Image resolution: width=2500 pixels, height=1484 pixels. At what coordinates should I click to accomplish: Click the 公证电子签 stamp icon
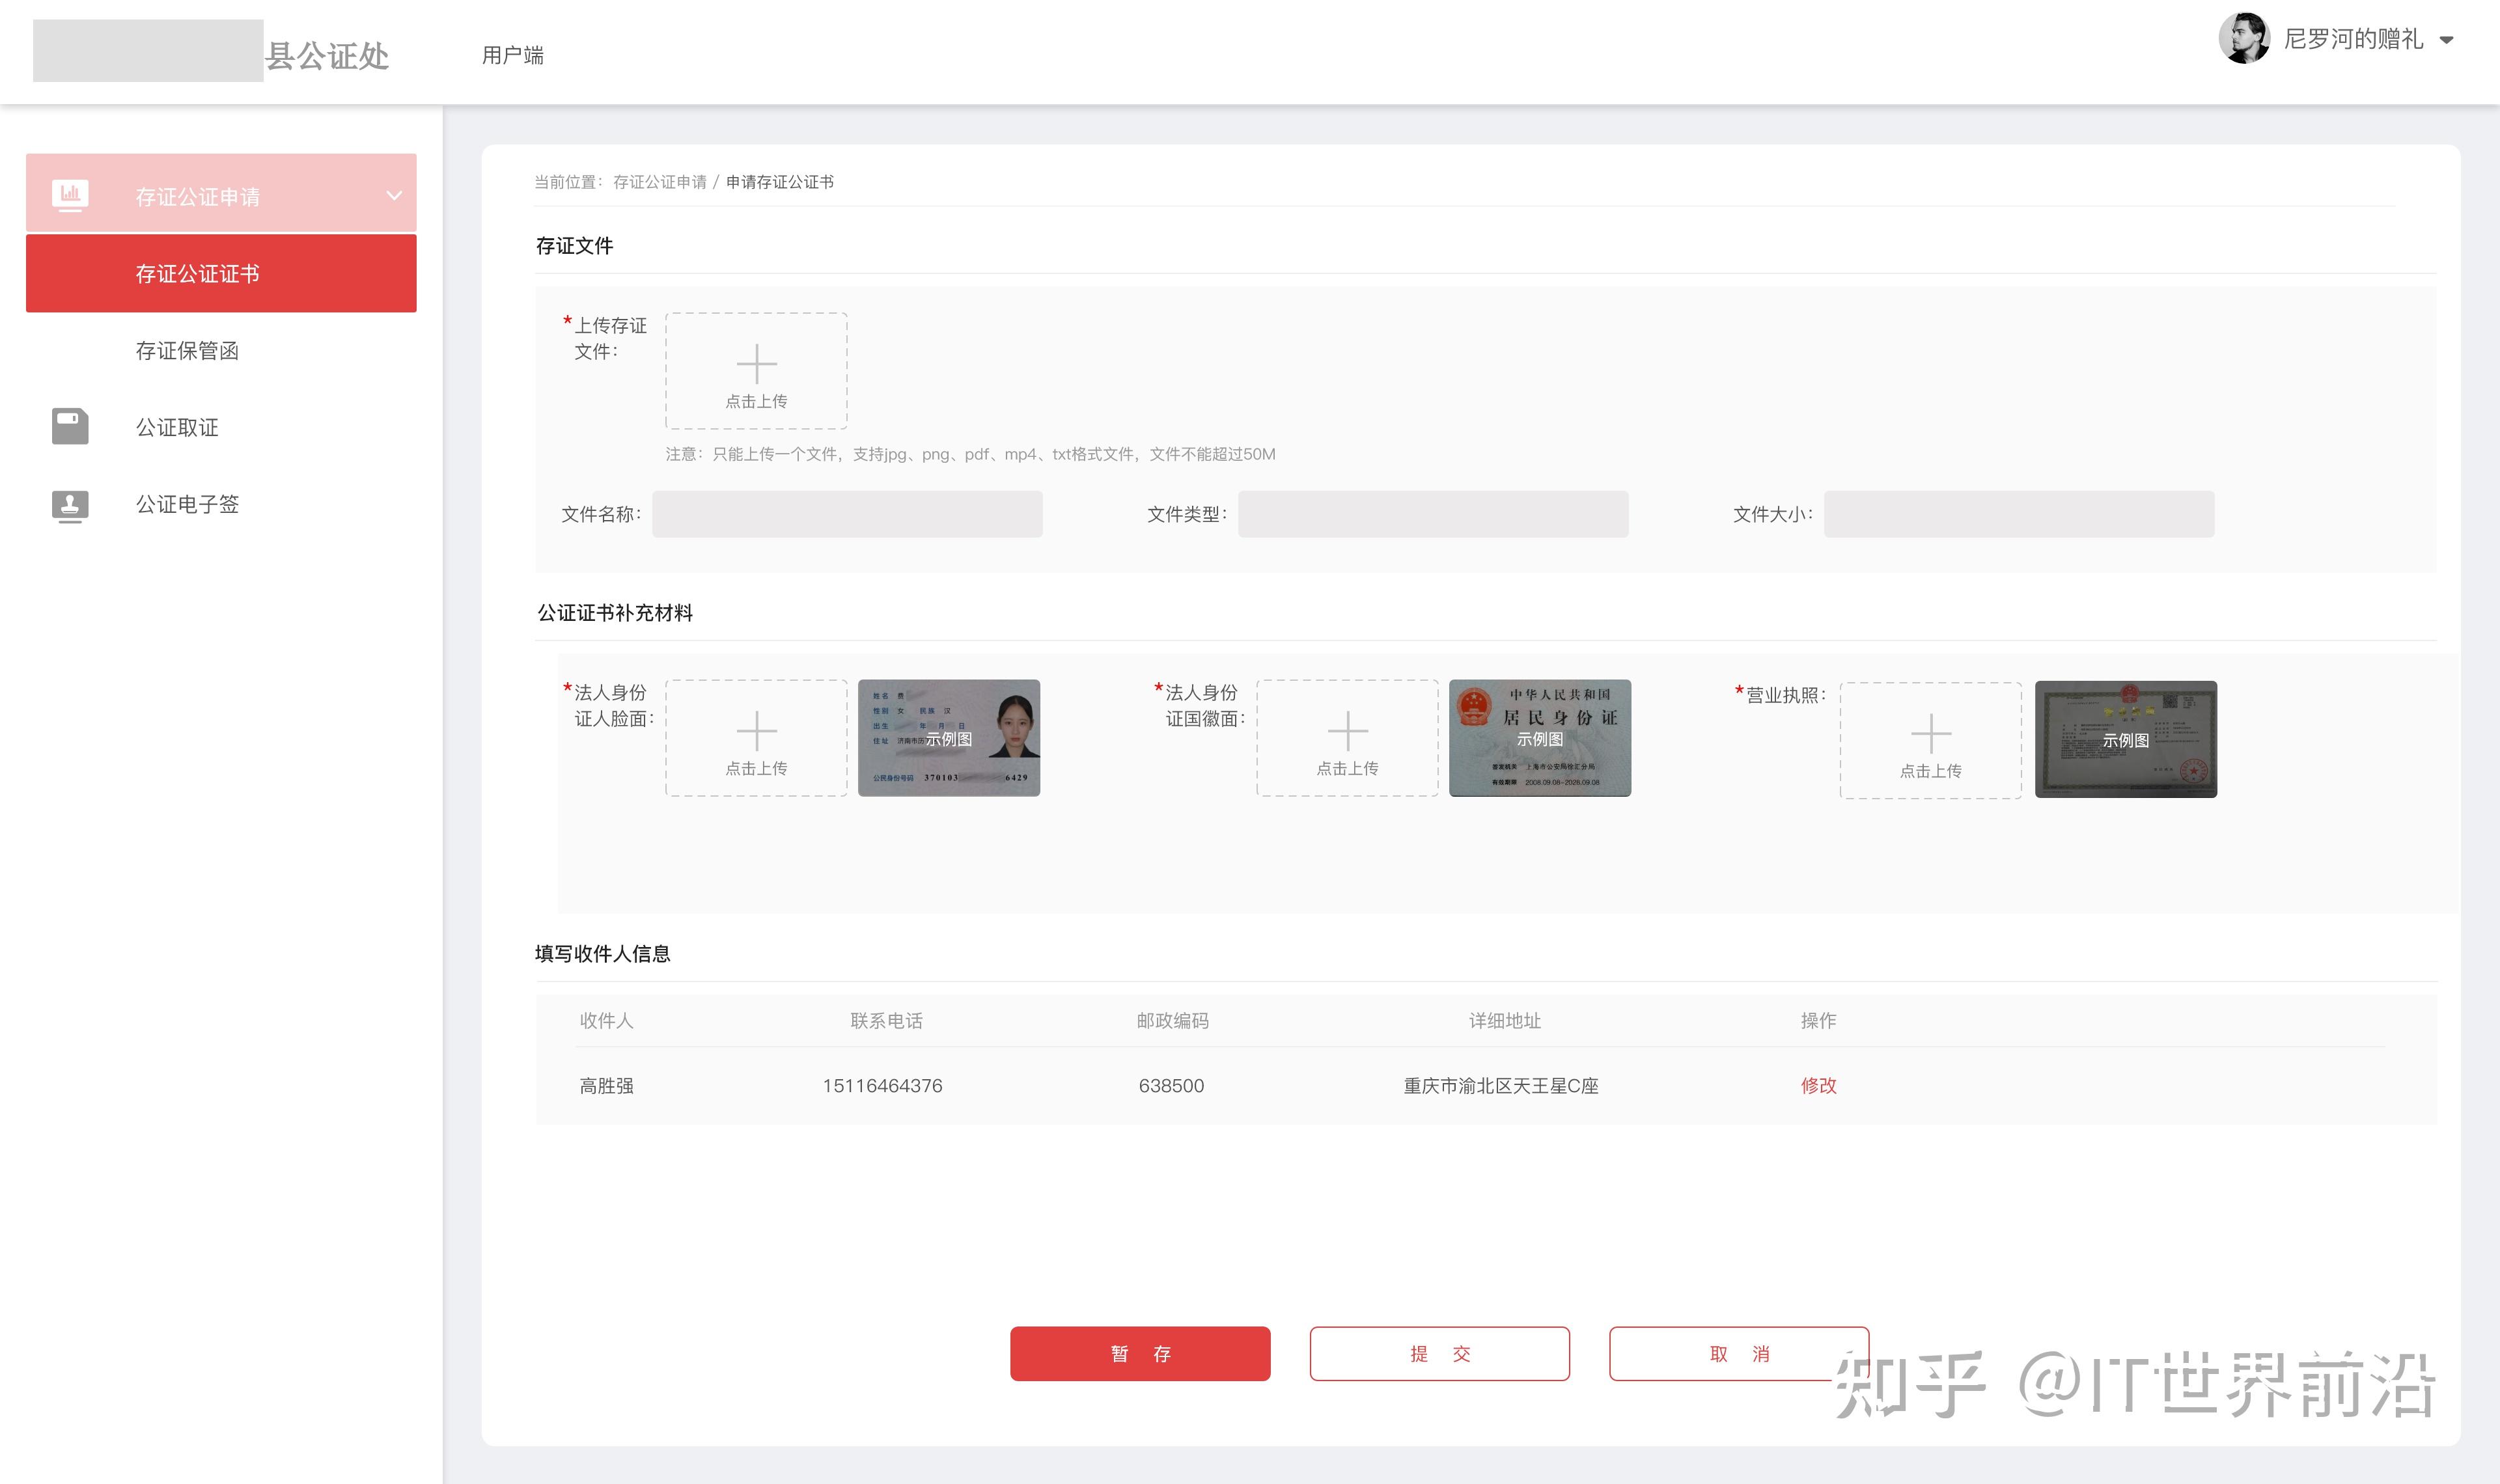pos(70,505)
